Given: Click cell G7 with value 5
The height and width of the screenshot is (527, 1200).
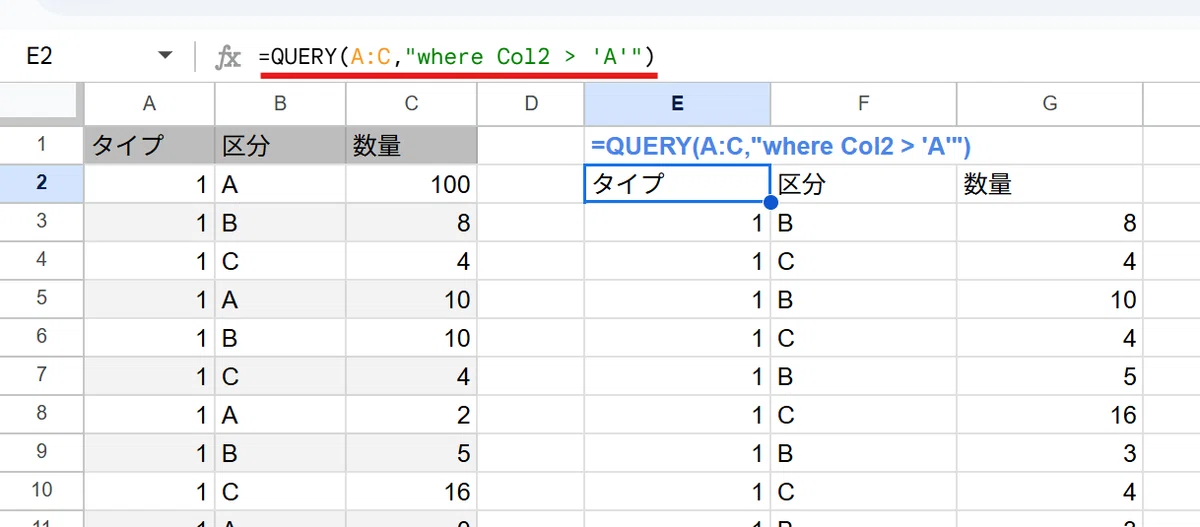Looking at the screenshot, I should point(1050,375).
